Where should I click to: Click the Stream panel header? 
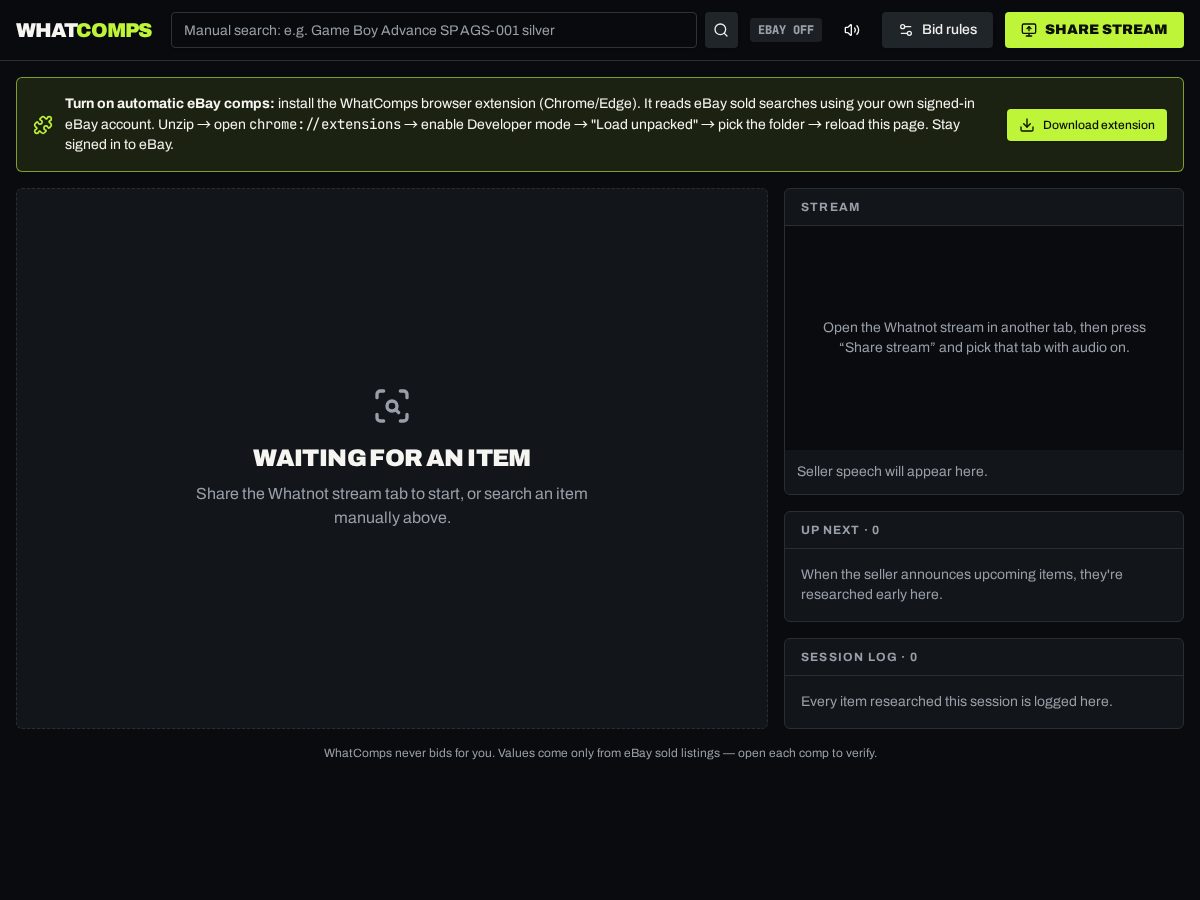tap(984, 207)
